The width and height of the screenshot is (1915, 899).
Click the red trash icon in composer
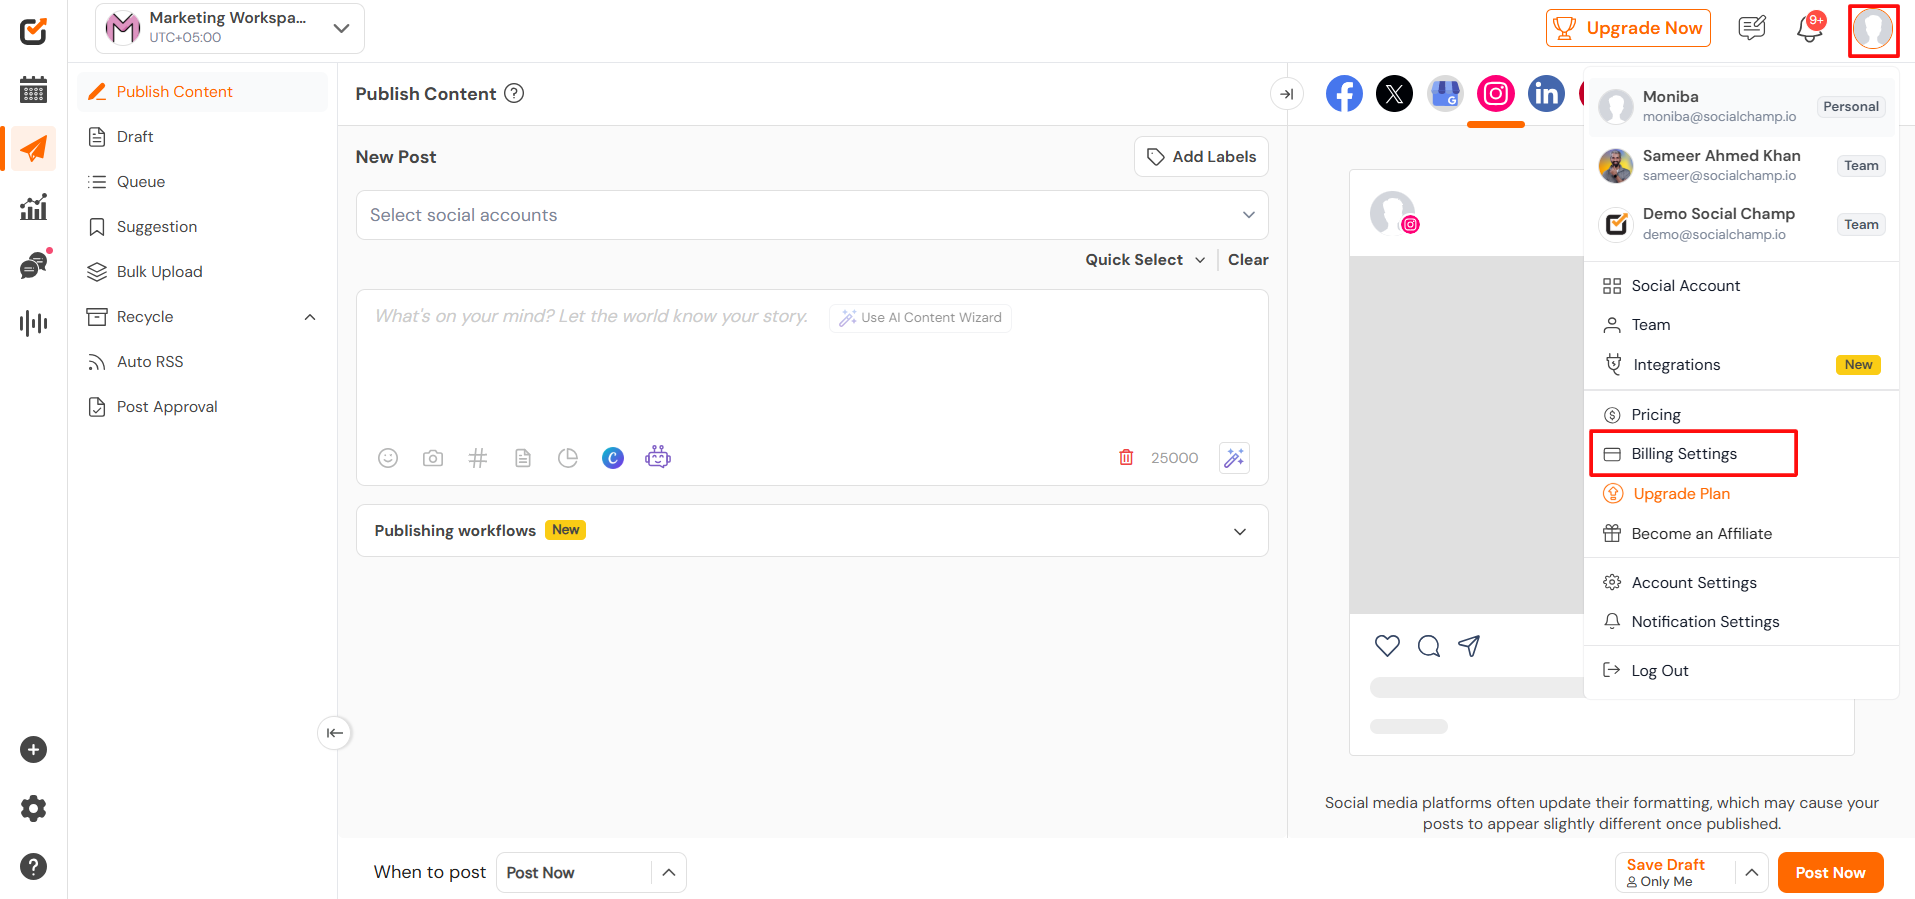tap(1126, 457)
